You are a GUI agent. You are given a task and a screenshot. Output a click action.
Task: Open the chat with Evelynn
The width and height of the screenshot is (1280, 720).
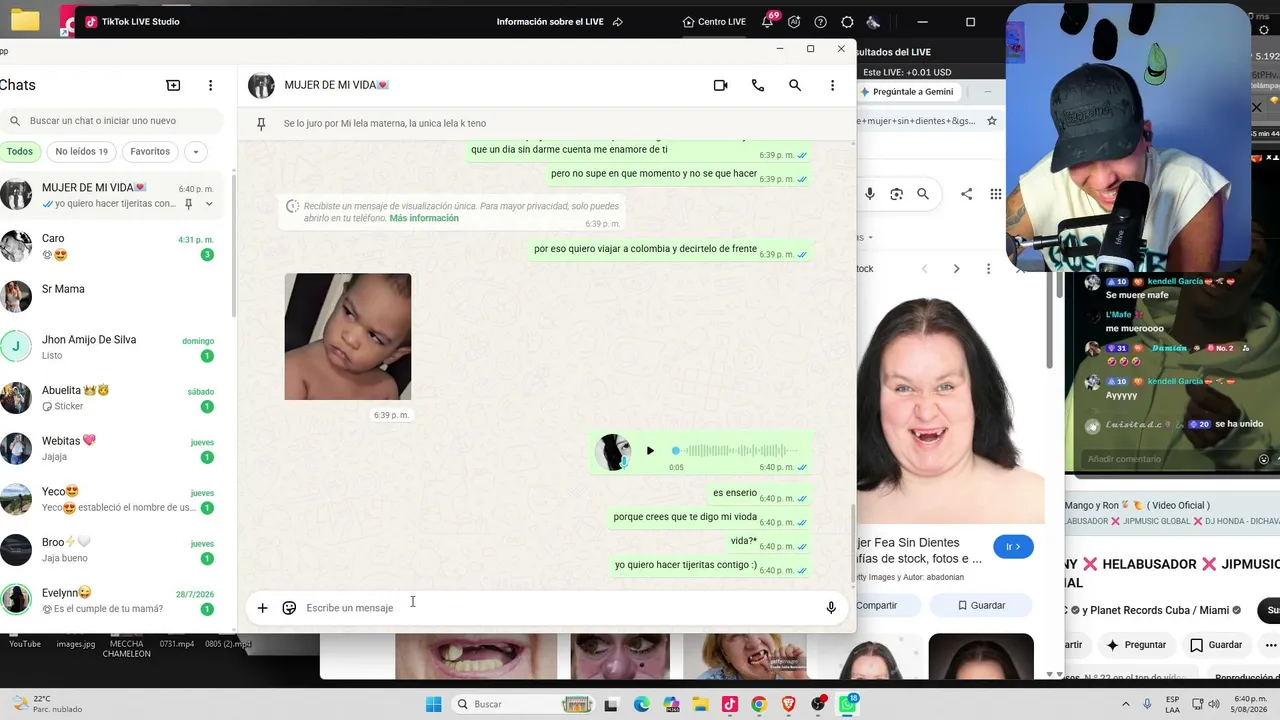[x=112, y=600]
